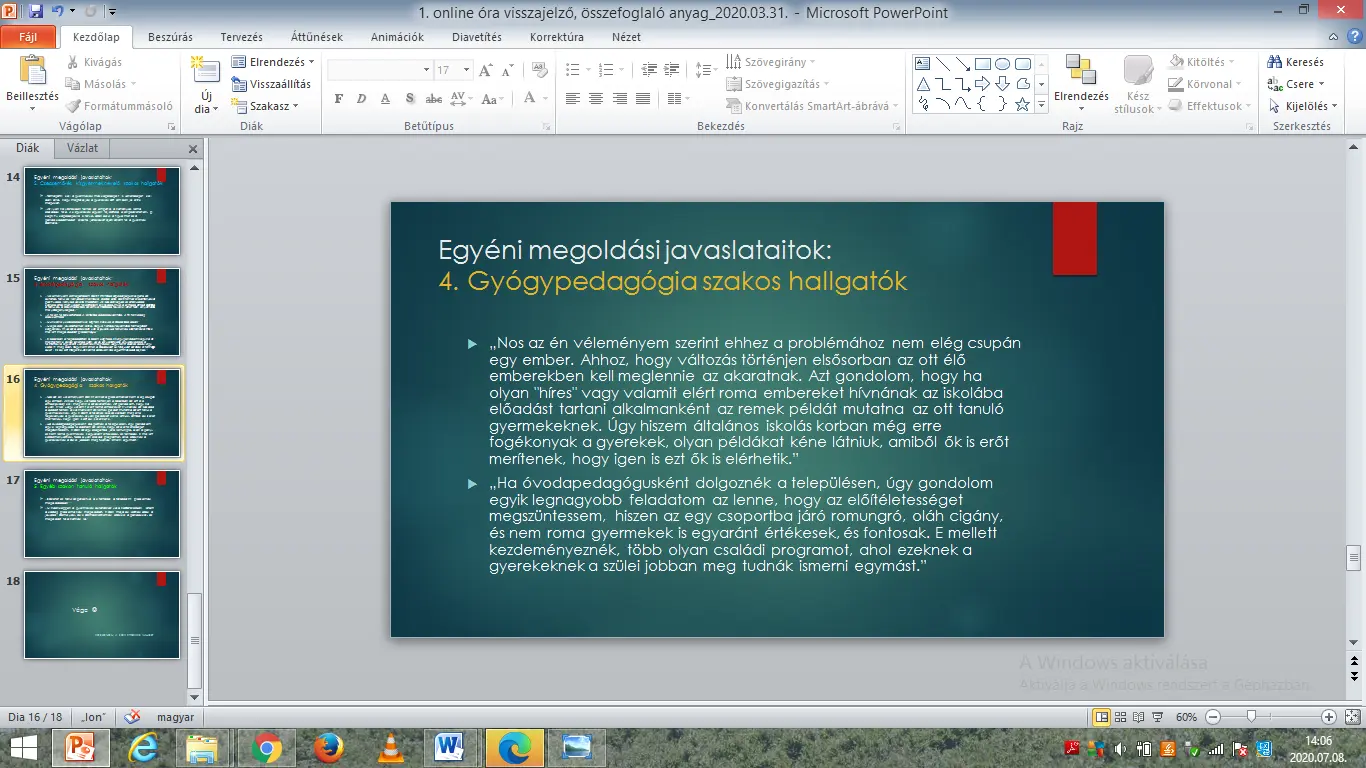This screenshot has width=1366, height=768.
Task: Open VLC media player from taskbar
Action: pos(391,747)
